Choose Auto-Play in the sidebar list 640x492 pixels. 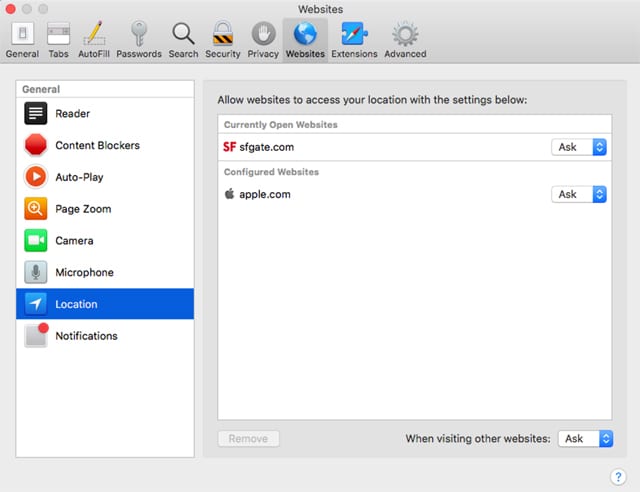tap(105, 177)
